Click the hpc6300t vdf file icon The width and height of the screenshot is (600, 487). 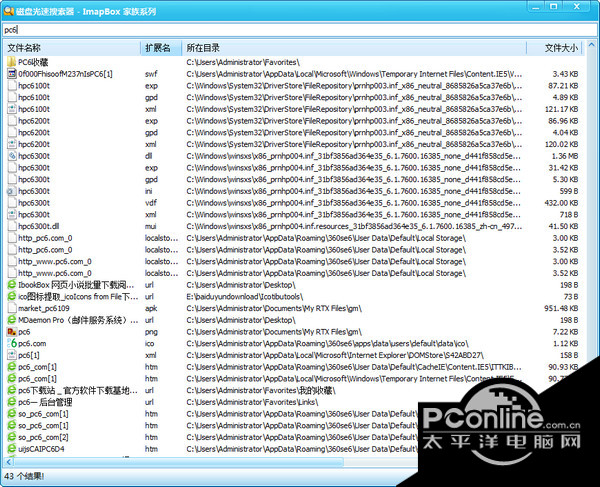(x=12, y=203)
